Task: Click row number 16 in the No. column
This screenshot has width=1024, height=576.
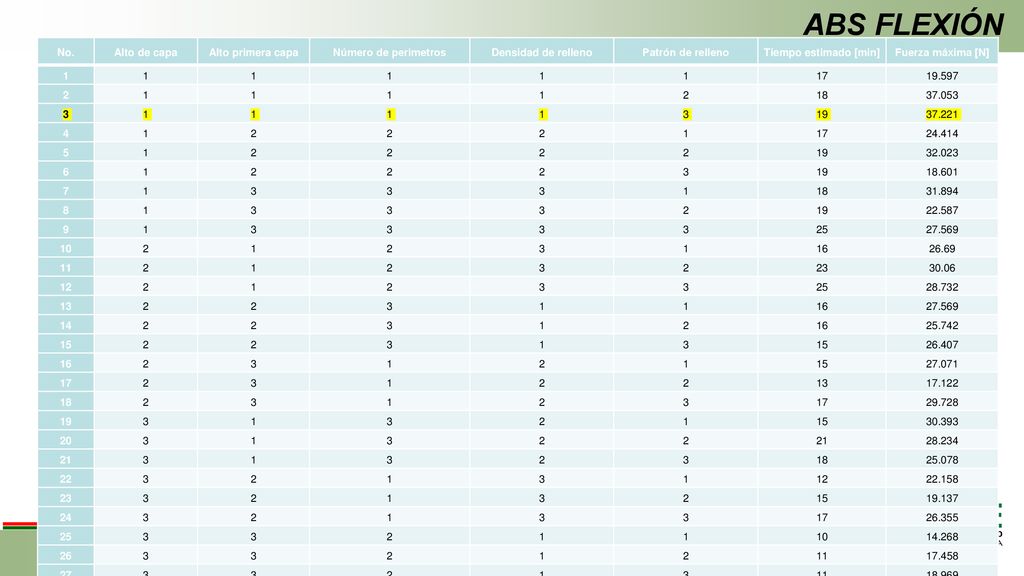Action: [x=65, y=364]
